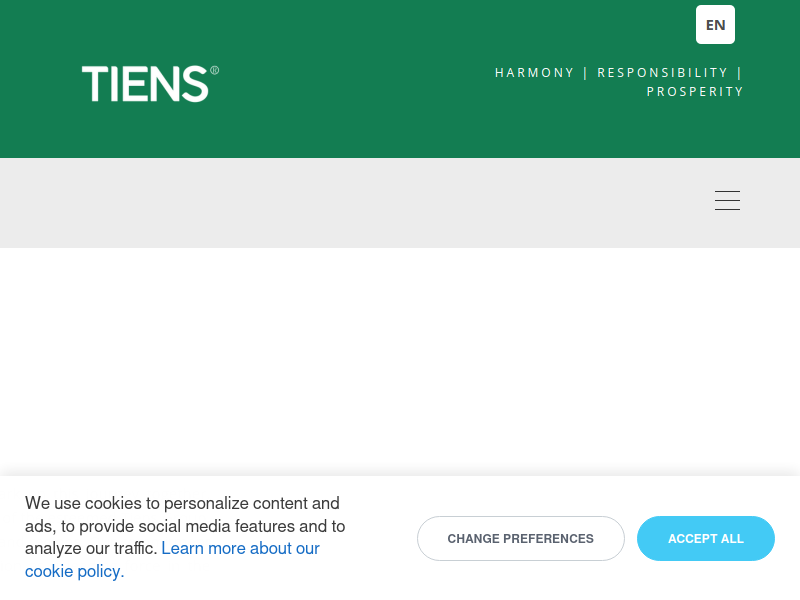The image size is (800, 600).
Task: Open Change Preferences for cookies
Action: (520, 538)
